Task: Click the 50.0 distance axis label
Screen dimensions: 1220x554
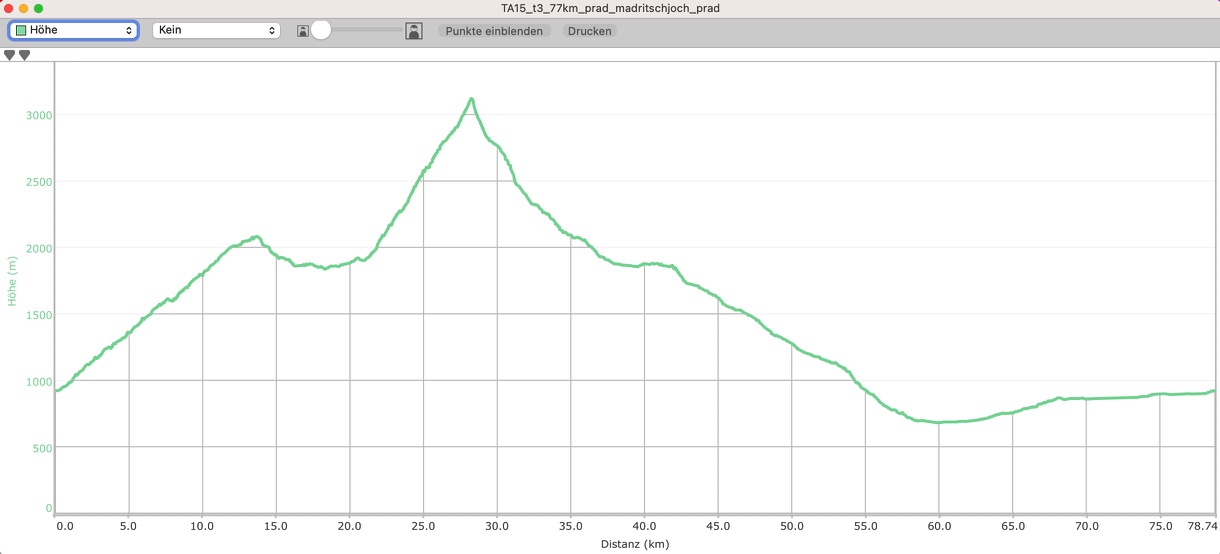Action: 792,525
